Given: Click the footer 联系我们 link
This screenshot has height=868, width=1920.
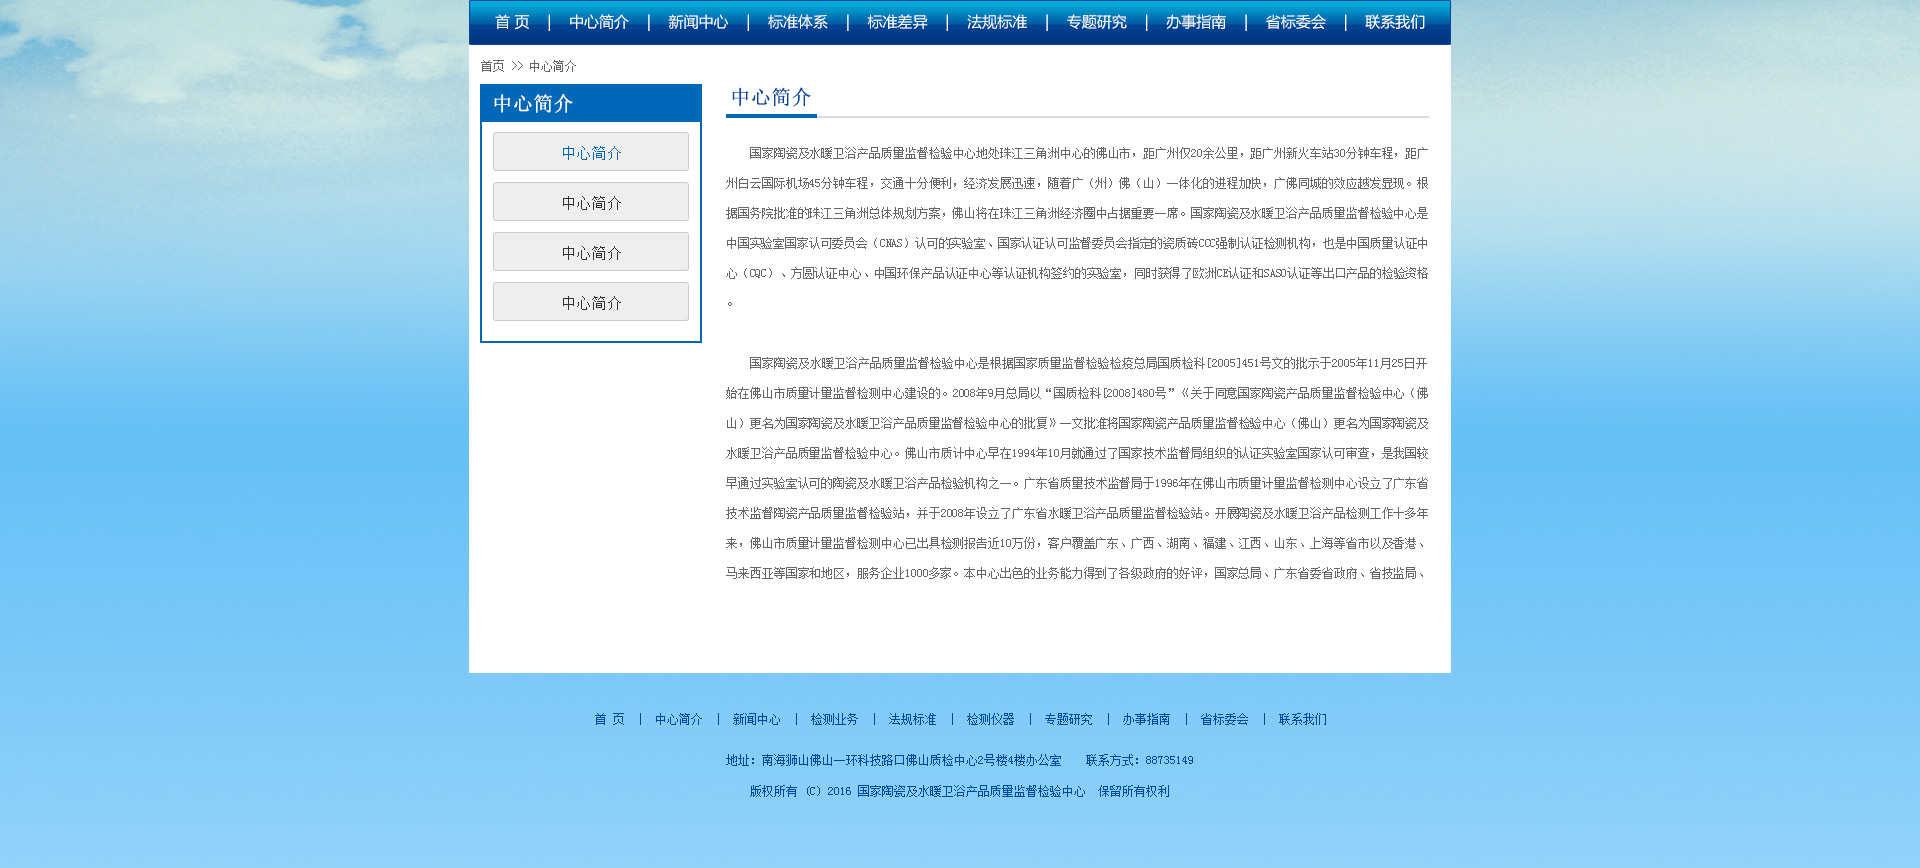Looking at the screenshot, I should tap(1302, 719).
